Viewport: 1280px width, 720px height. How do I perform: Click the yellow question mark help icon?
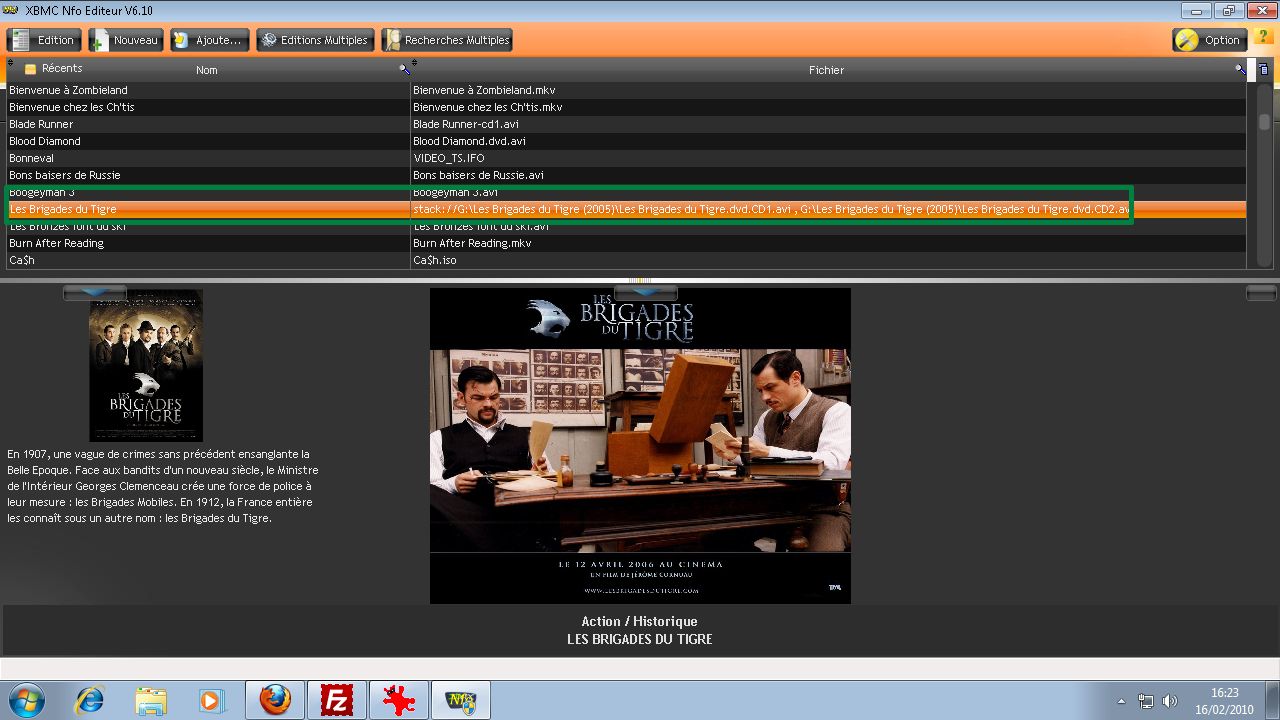pos(1264,37)
